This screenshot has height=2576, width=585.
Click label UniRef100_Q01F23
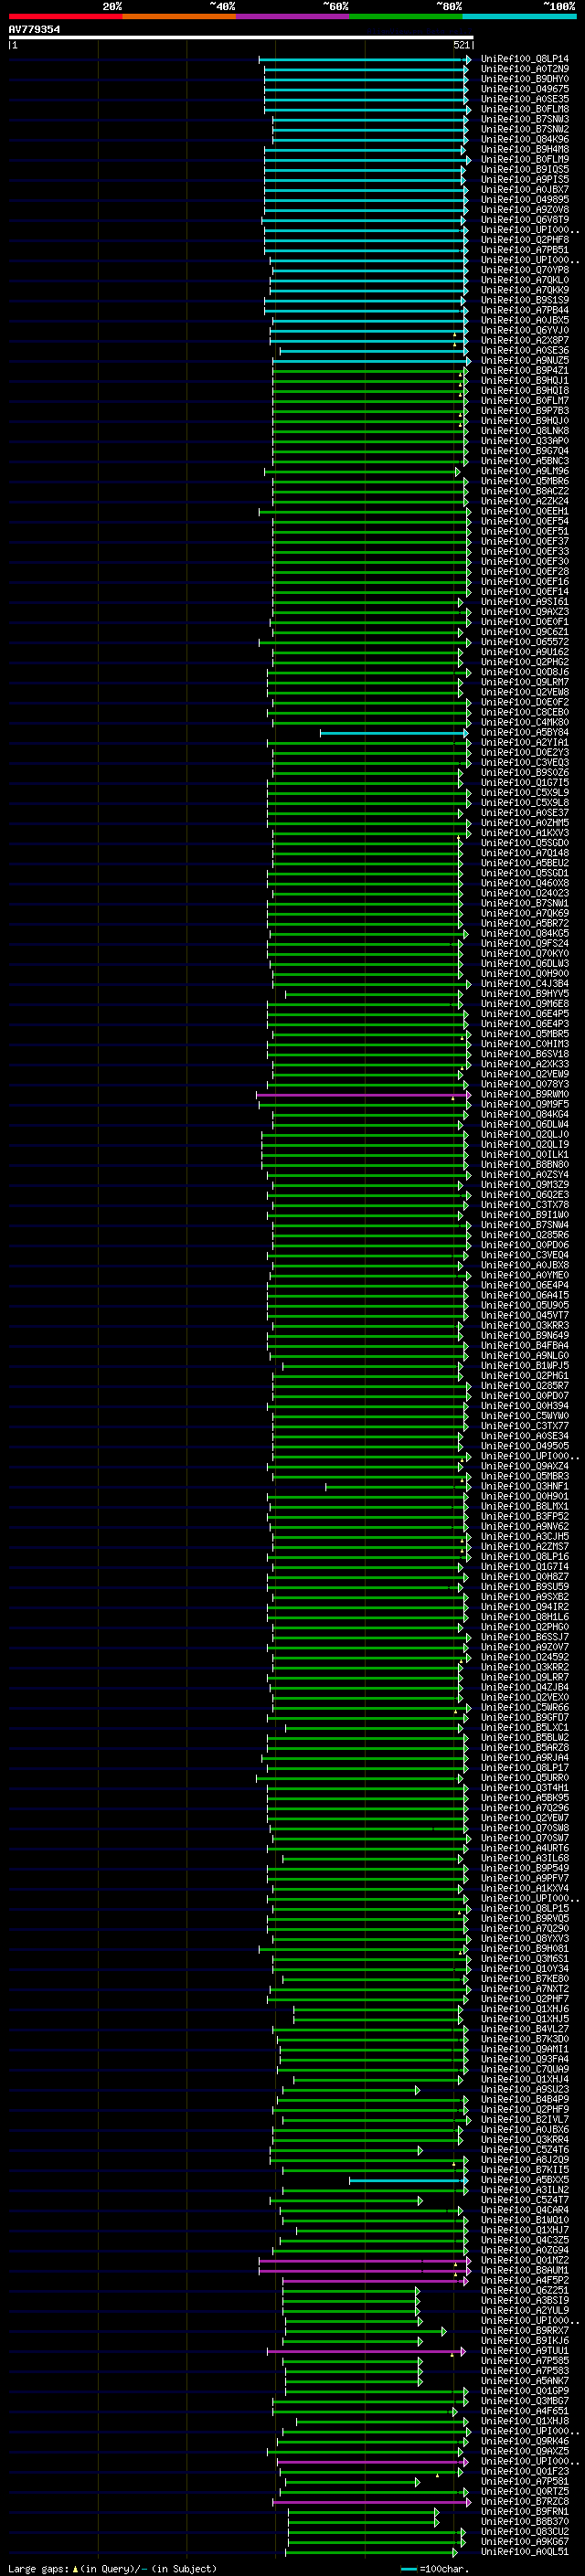[x=525, y=2471]
